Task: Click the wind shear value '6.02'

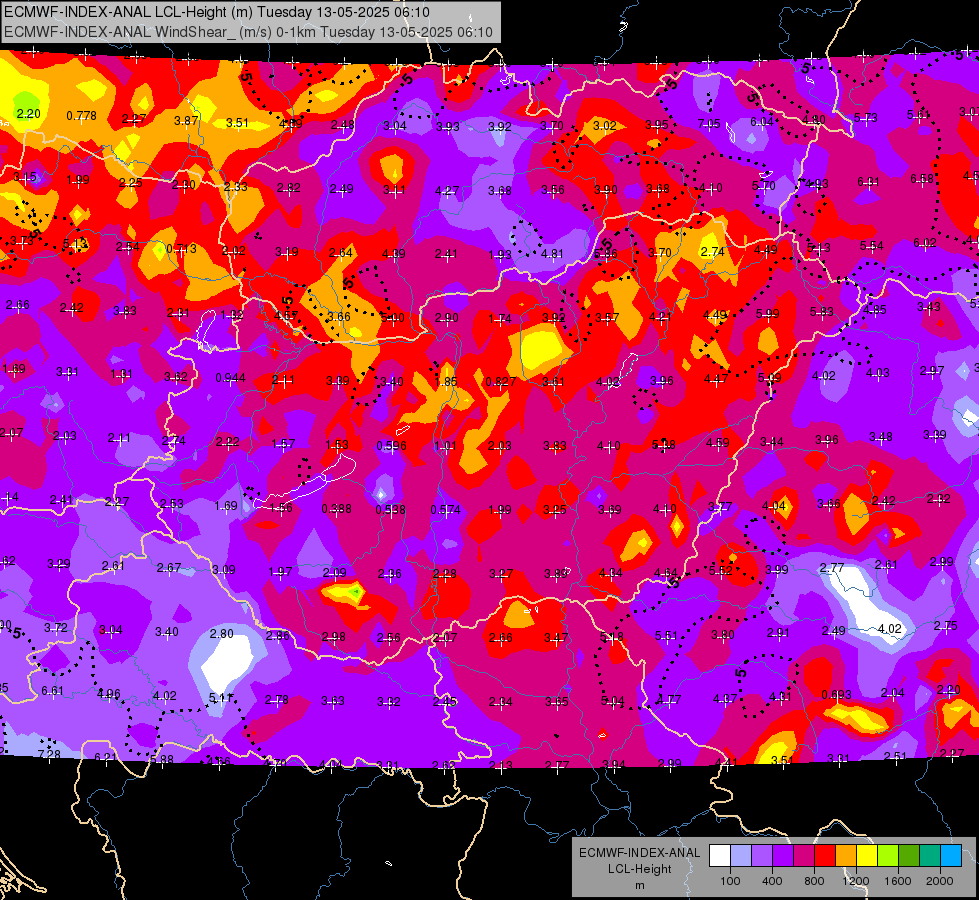Action: point(925,243)
